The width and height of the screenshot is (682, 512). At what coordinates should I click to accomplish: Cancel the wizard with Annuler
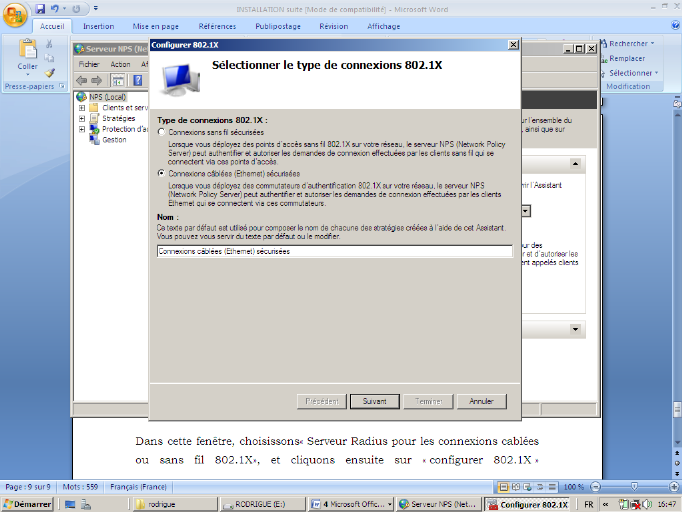481,401
